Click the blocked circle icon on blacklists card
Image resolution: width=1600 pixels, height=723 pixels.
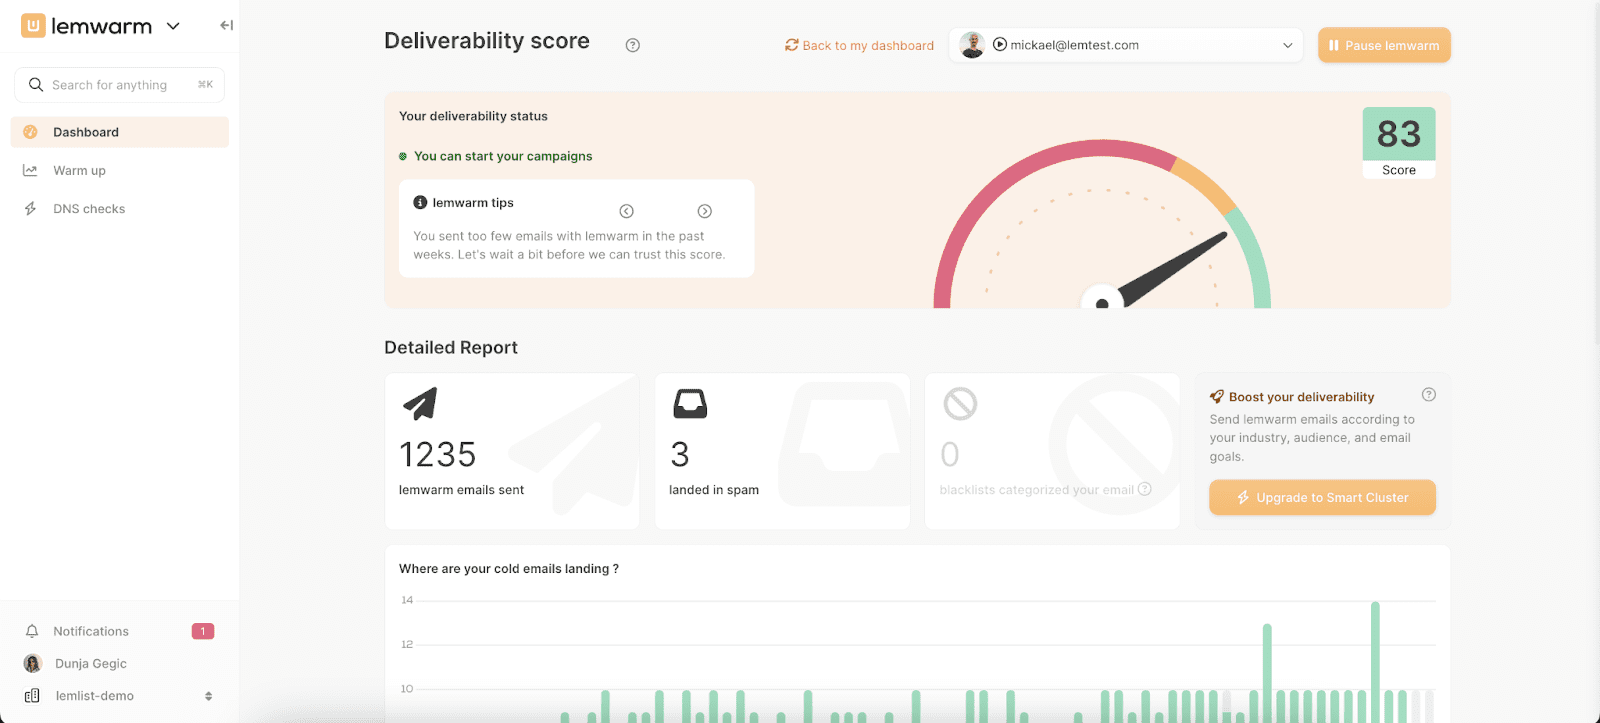[x=960, y=403]
